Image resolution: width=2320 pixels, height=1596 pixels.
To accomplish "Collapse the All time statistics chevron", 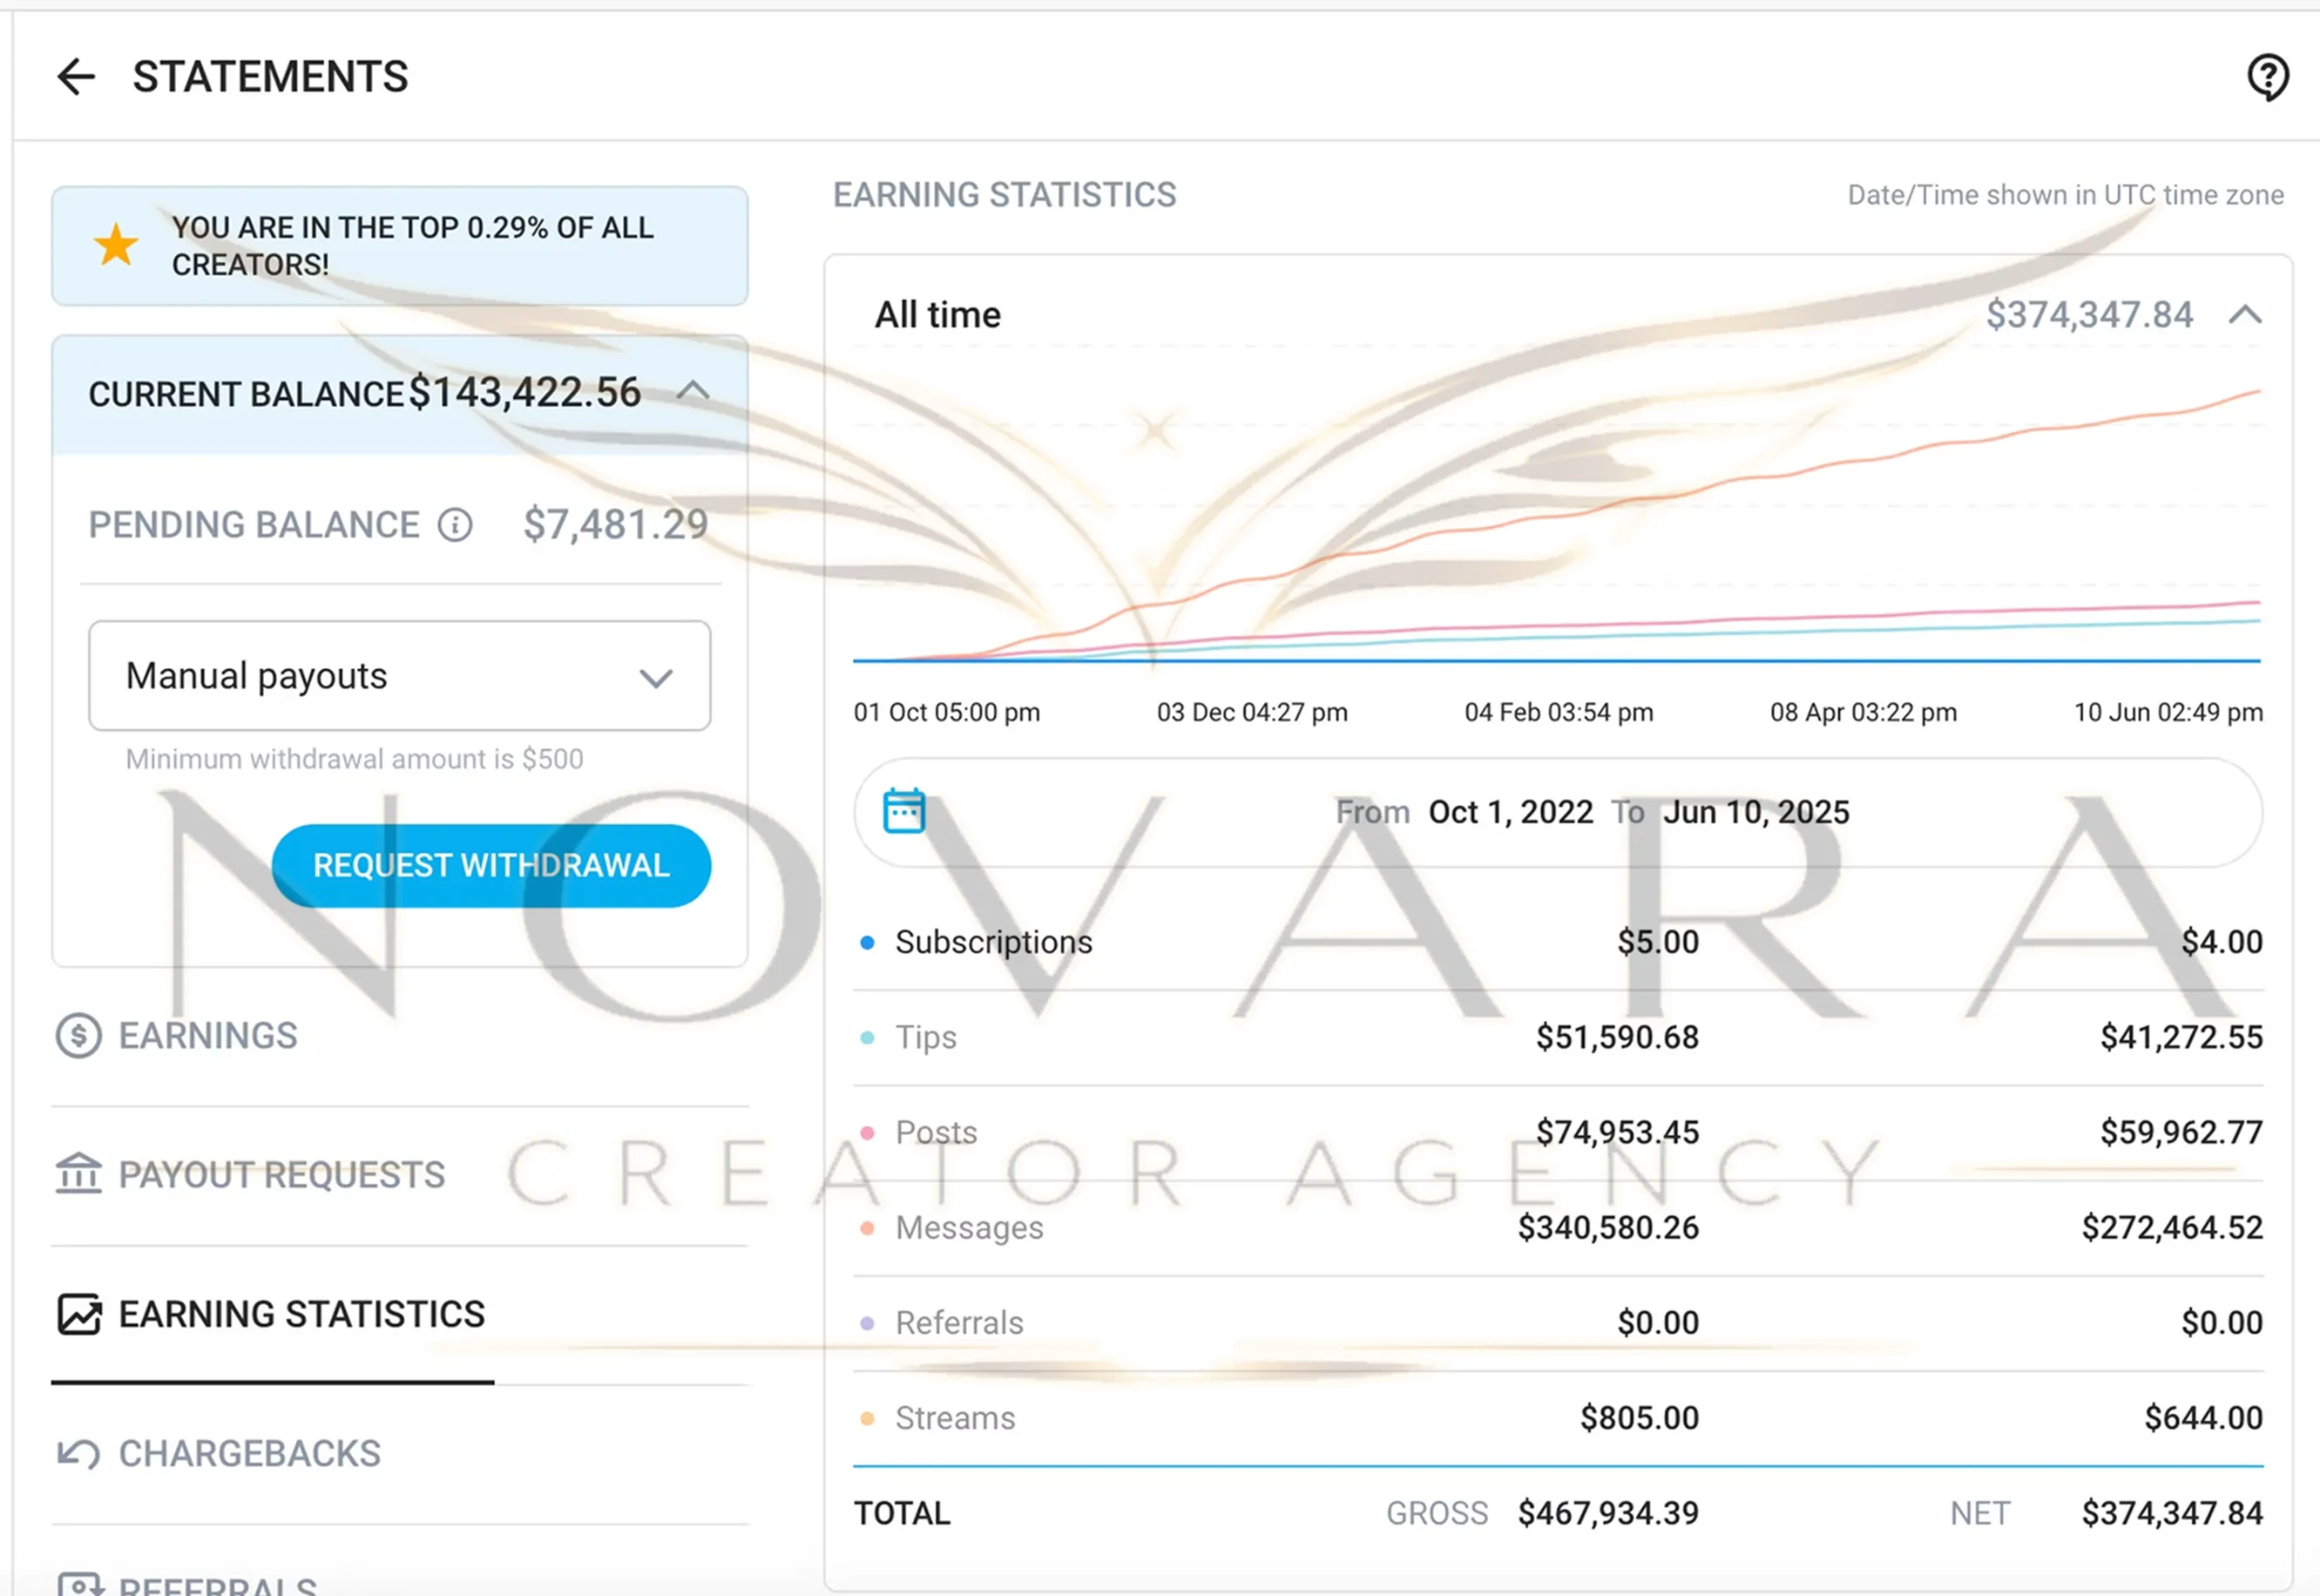I will (x=2245, y=315).
